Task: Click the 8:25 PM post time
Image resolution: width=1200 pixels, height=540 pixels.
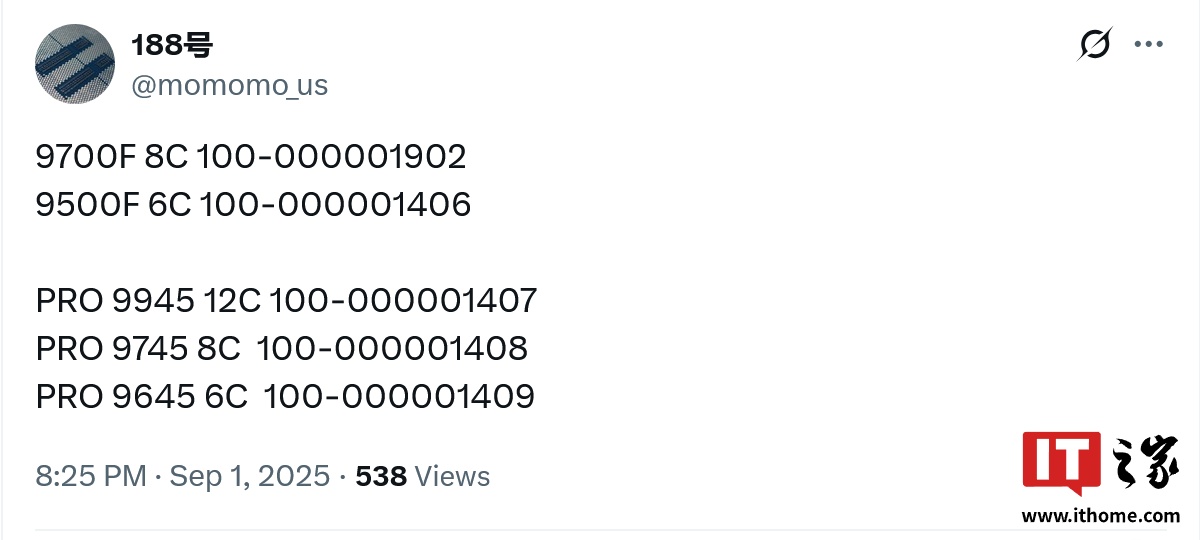Action: 91,476
